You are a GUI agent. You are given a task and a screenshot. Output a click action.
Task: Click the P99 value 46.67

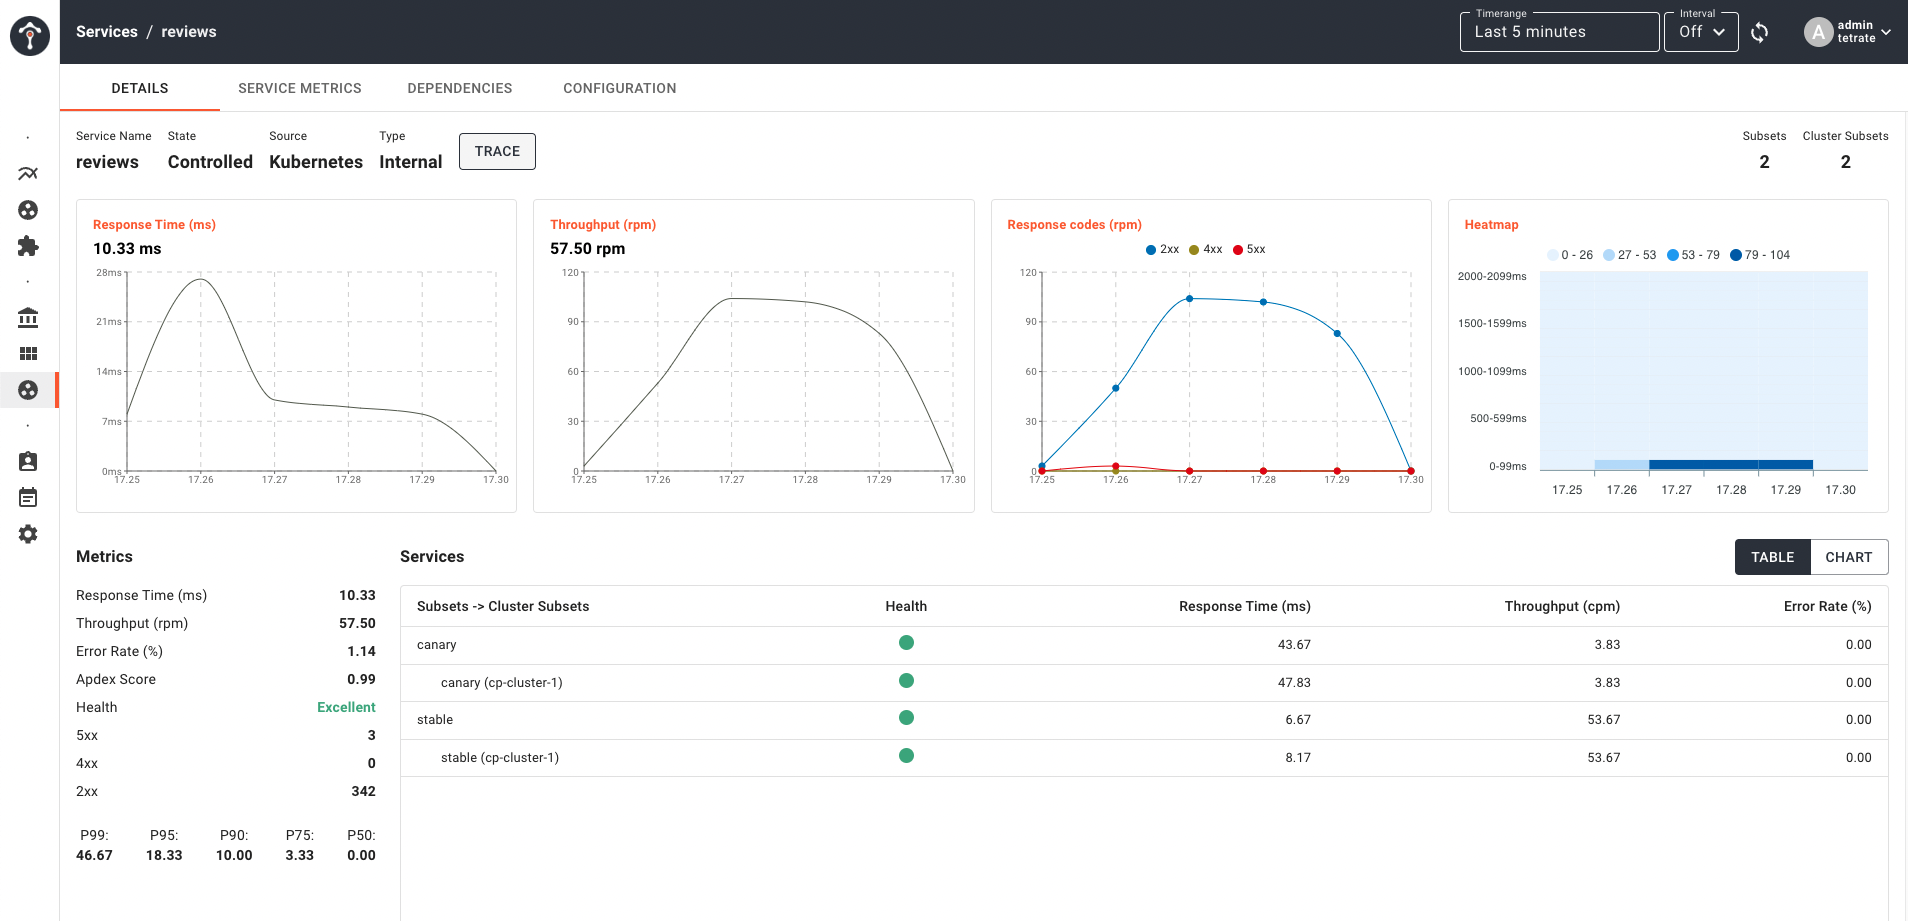(x=94, y=855)
